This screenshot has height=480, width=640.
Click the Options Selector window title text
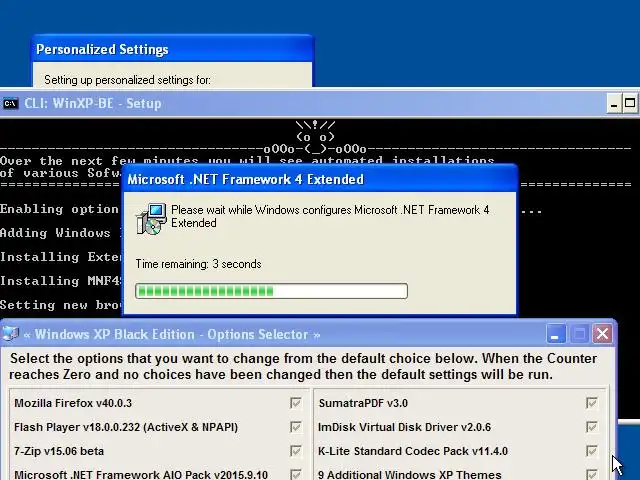(x=172, y=335)
